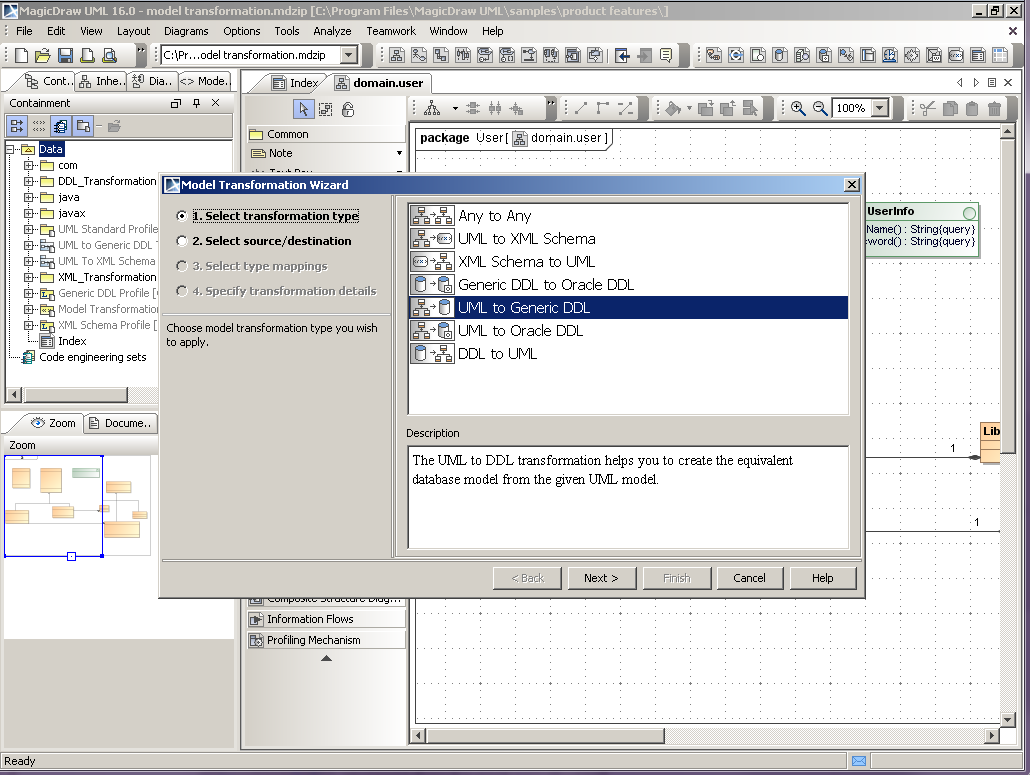Click the diagram scroll down arrow
The height and width of the screenshot is (775, 1030).
click(1008, 719)
